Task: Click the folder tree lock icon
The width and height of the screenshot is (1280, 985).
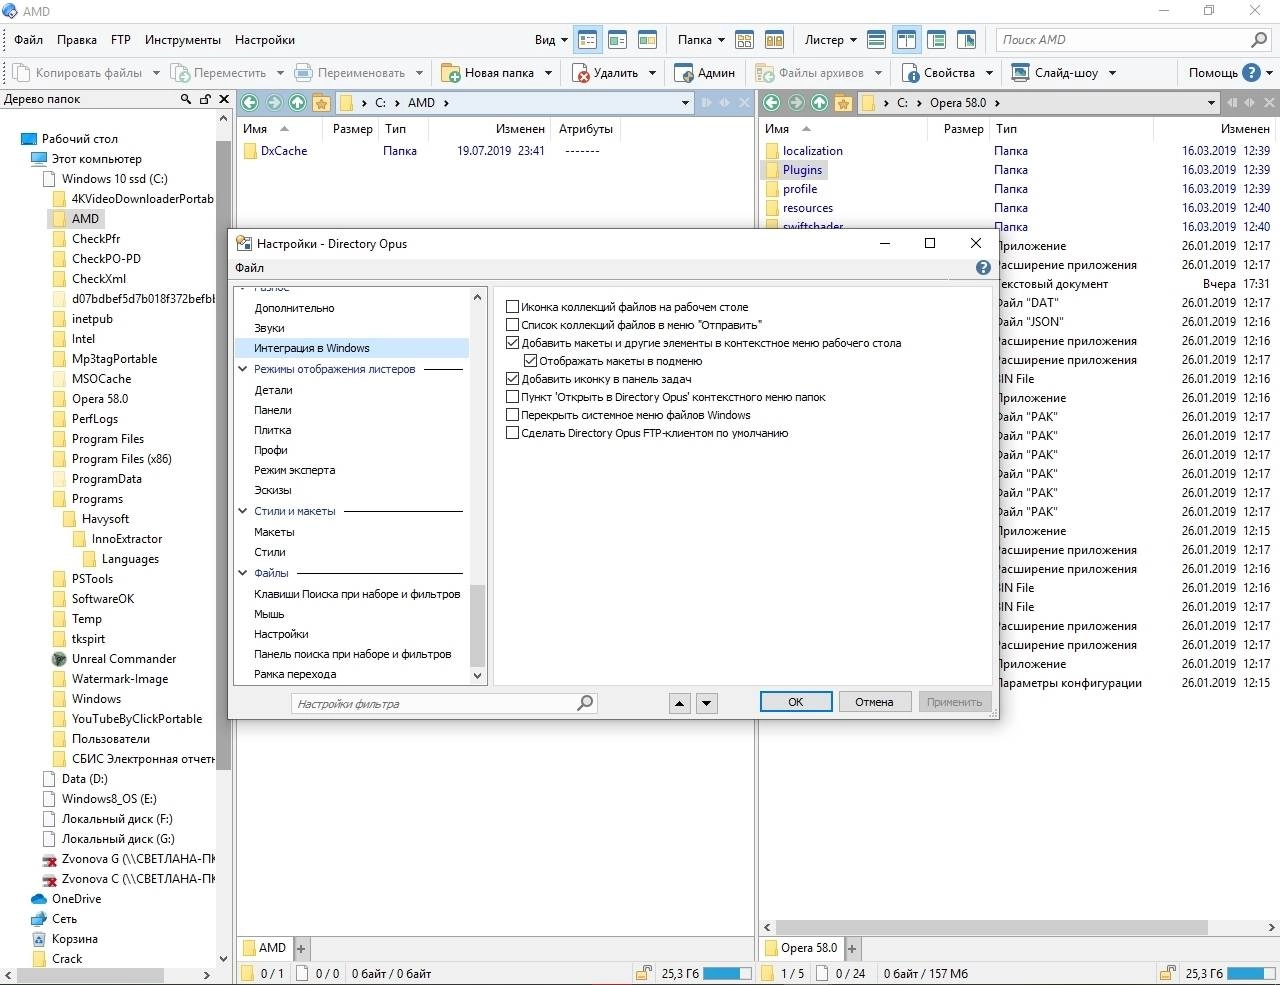Action: 205,99
